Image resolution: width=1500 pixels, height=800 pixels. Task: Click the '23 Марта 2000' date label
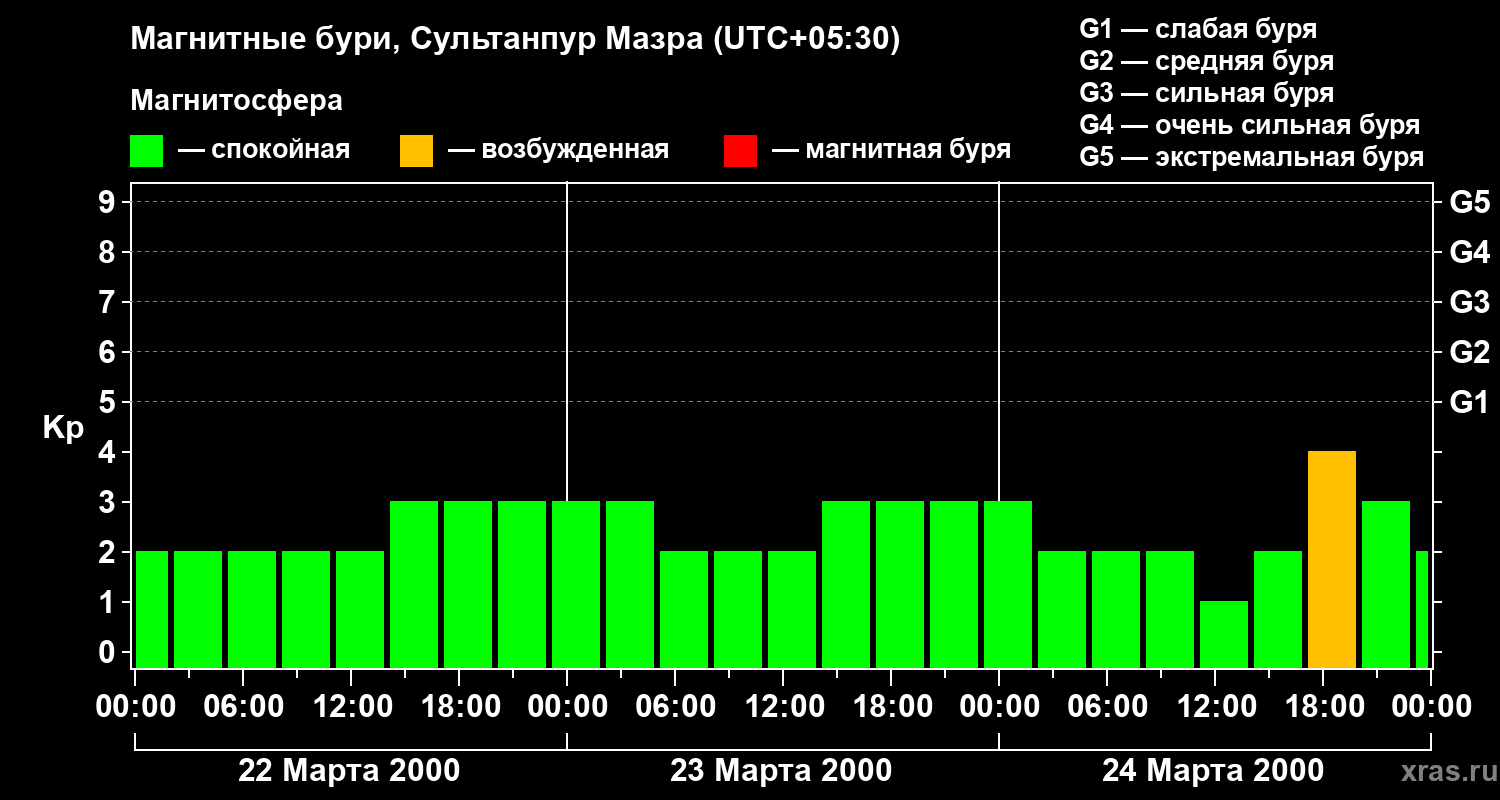781,771
